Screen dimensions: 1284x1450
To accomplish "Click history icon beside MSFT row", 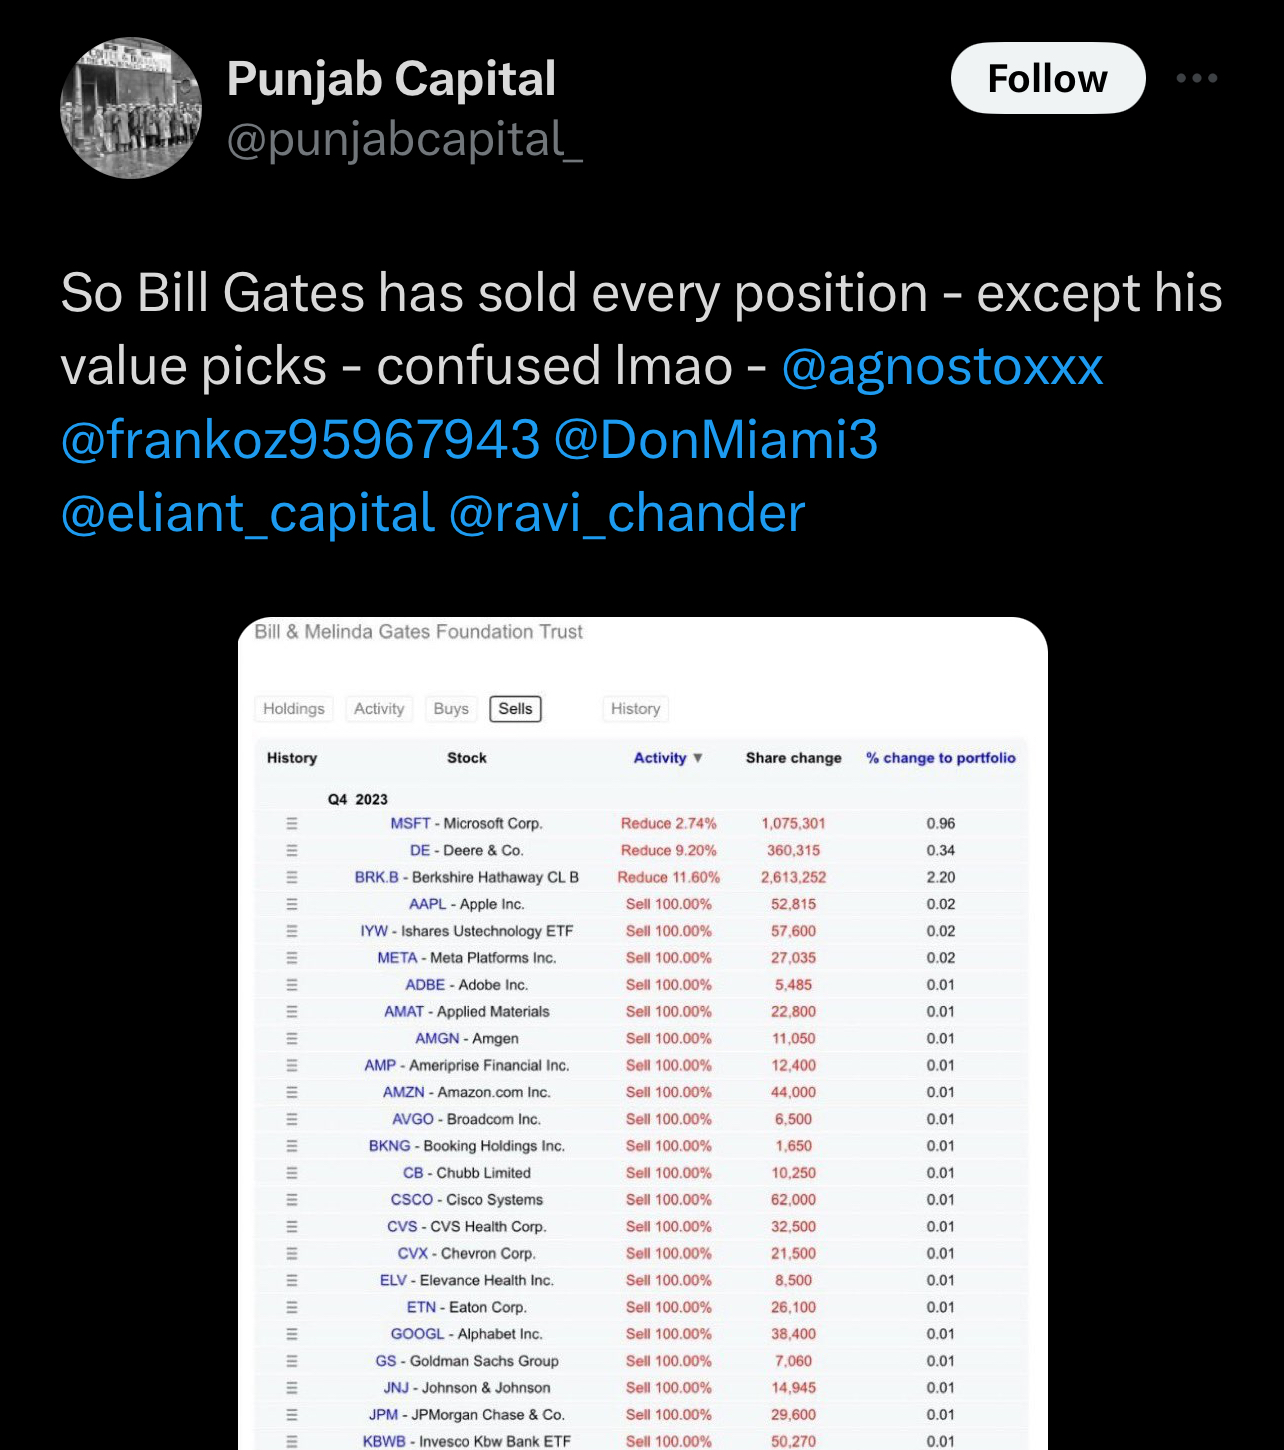I will pyautogui.click(x=292, y=824).
